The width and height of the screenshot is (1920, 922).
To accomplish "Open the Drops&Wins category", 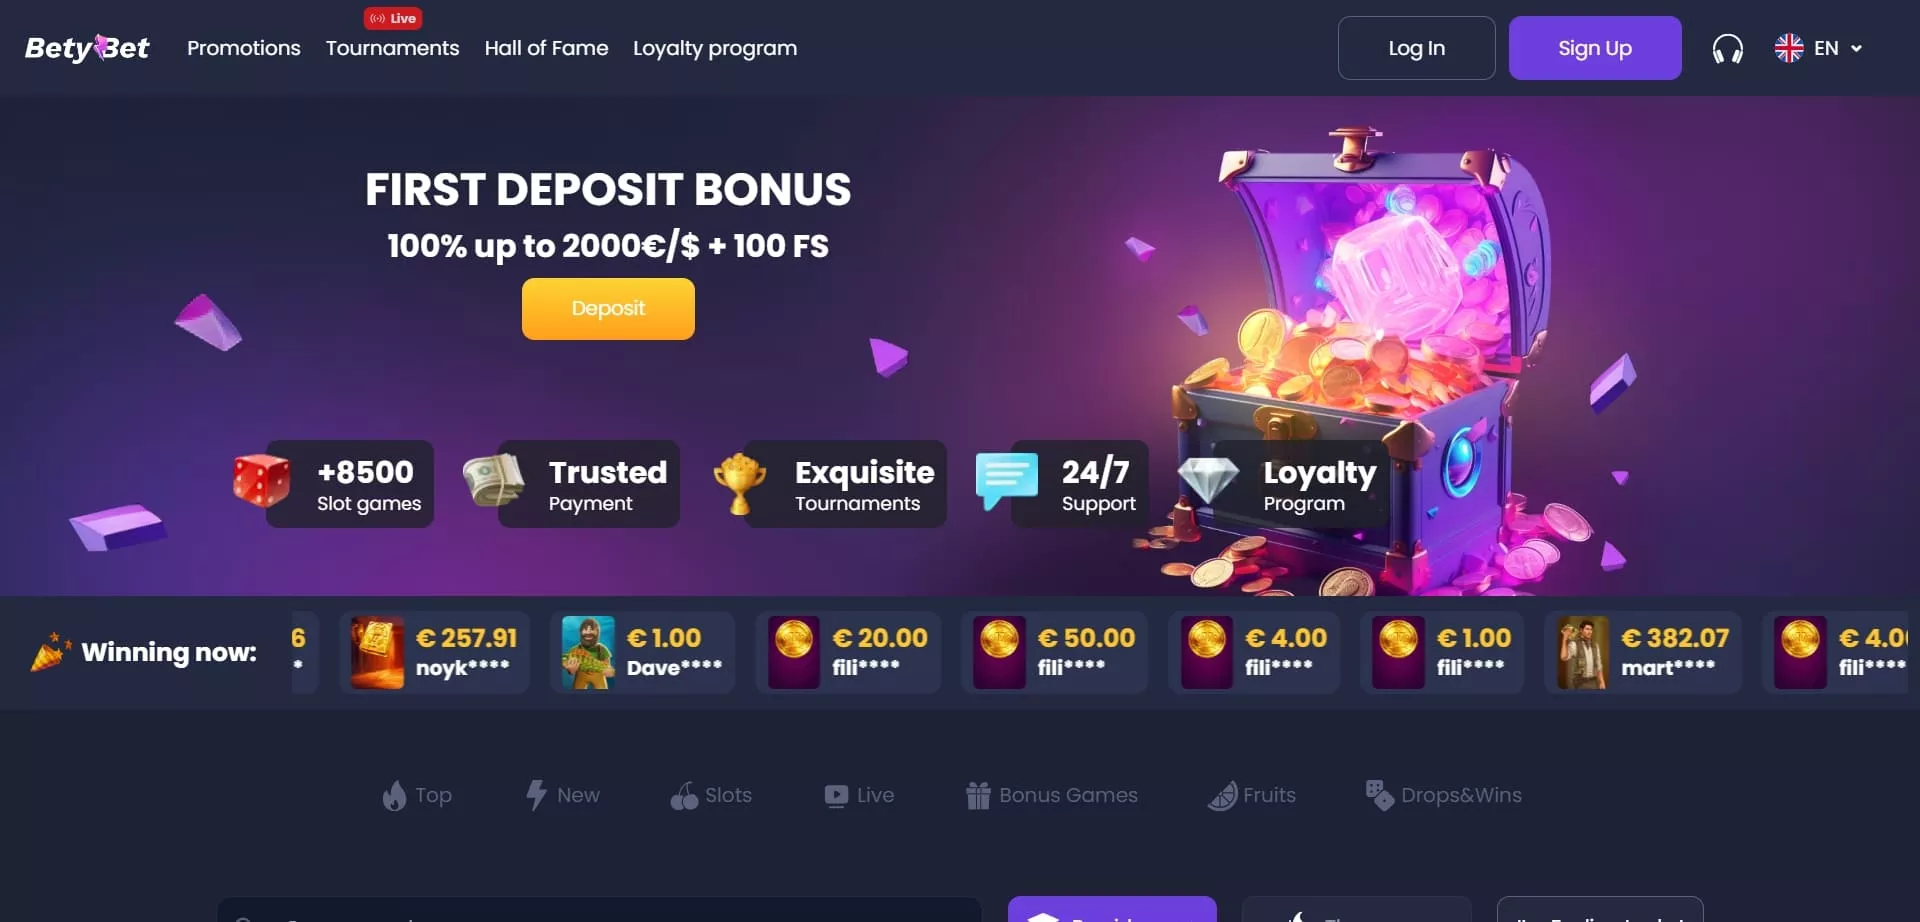I will 1443,795.
